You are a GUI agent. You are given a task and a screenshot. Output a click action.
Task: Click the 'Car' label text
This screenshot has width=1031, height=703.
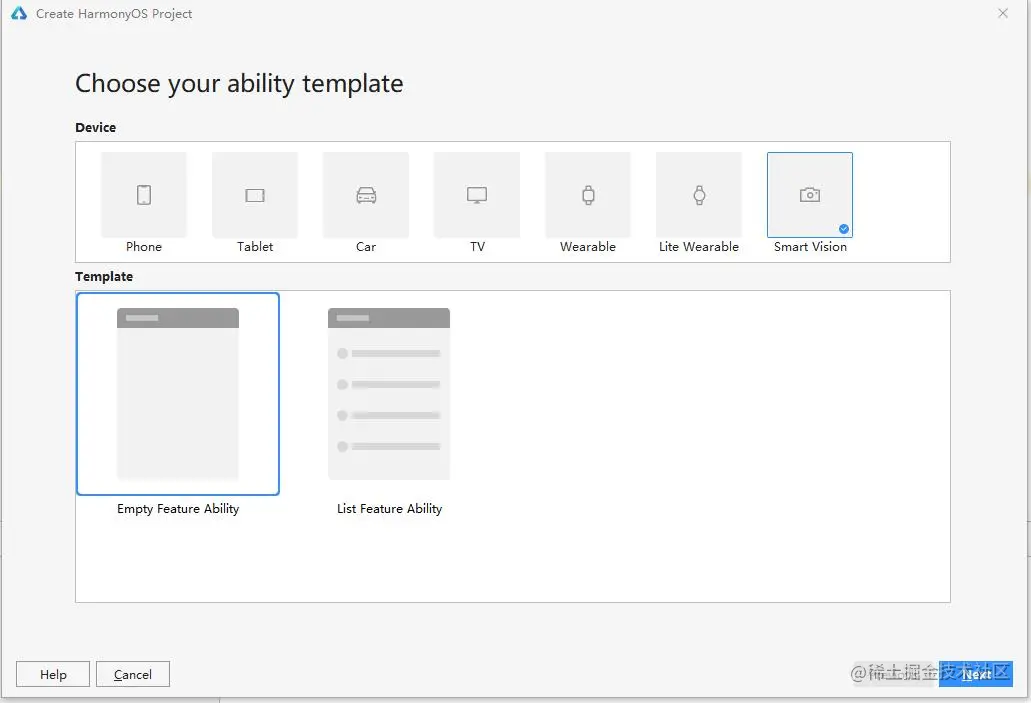pos(366,247)
